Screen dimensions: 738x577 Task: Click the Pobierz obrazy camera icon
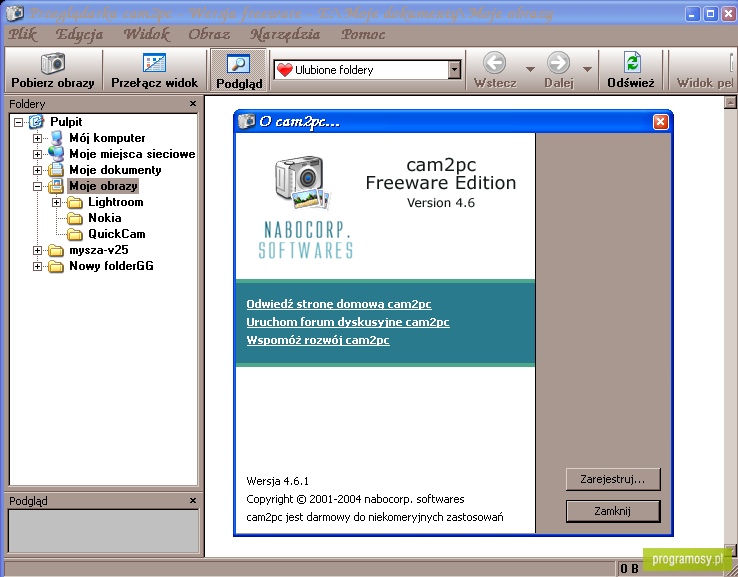click(x=53, y=63)
